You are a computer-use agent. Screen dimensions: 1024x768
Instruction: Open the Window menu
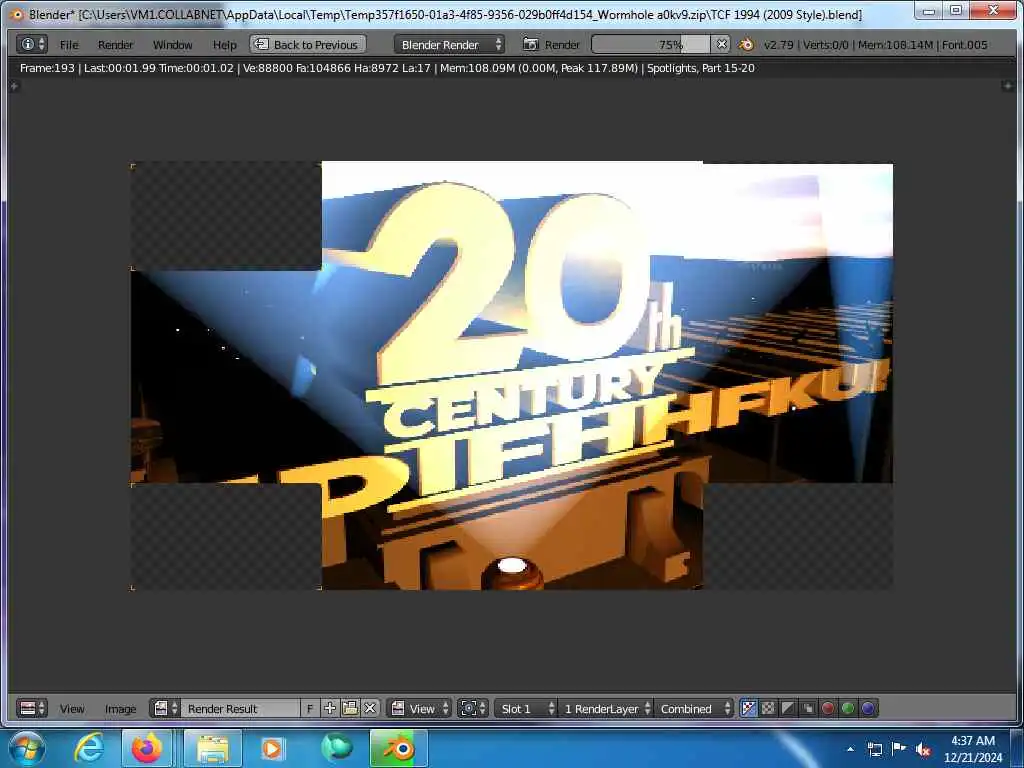click(172, 45)
